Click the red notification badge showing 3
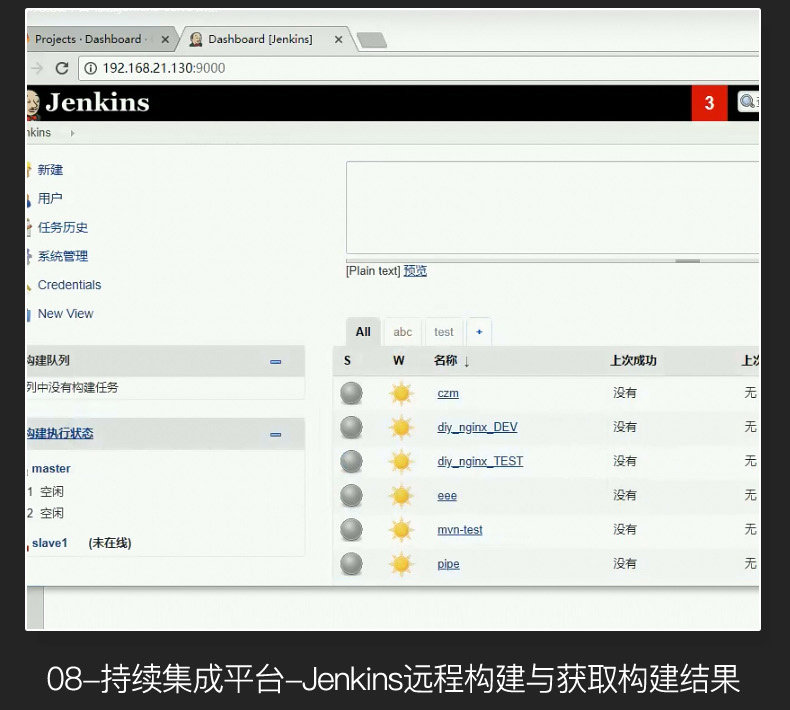The width and height of the screenshot is (790, 710). (709, 103)
